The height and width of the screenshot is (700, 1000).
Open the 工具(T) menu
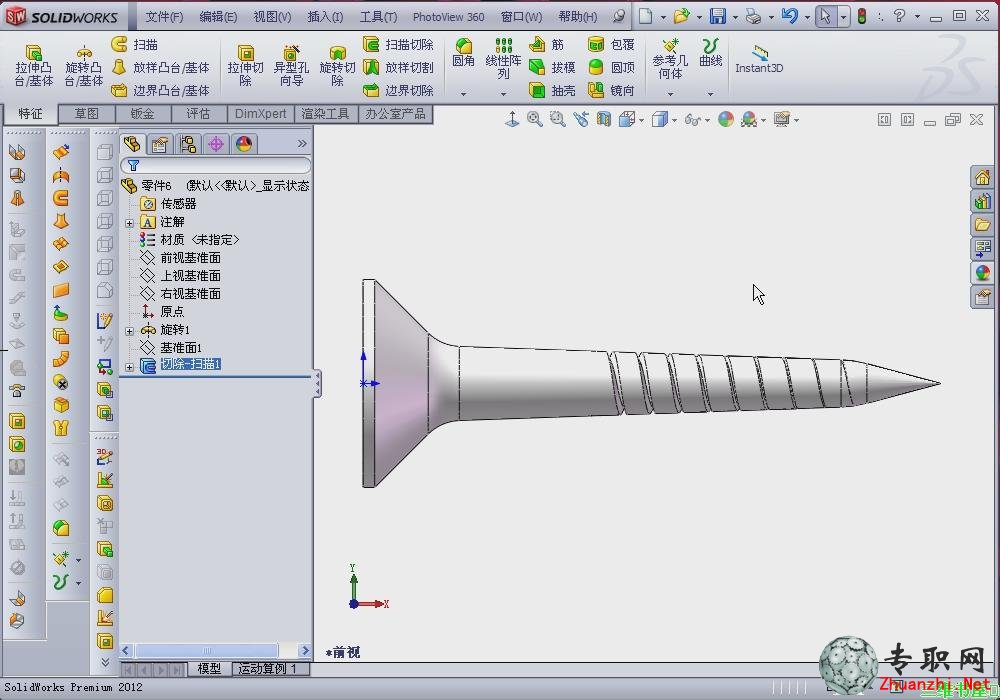[x=378, y=17]
